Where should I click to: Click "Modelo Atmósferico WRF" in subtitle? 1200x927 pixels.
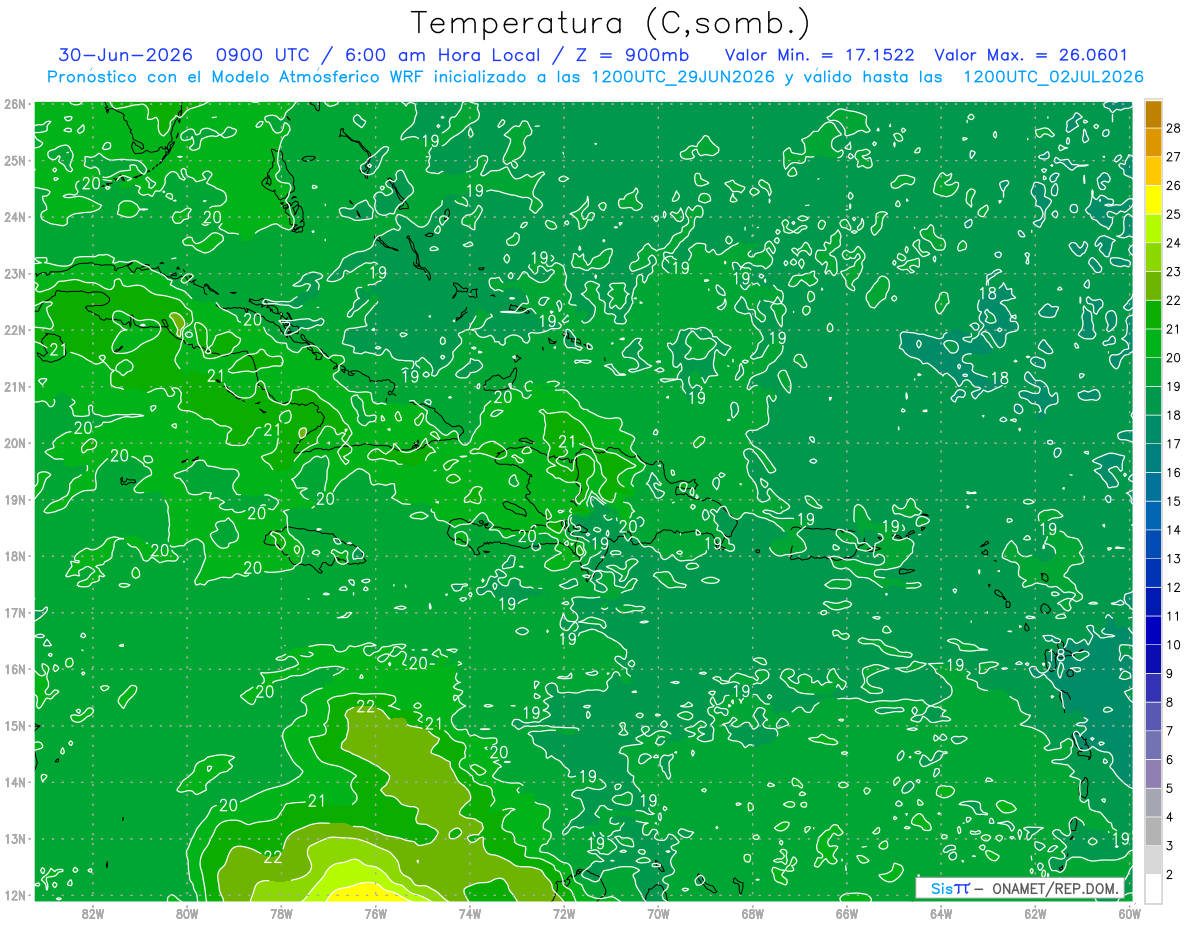313,77
